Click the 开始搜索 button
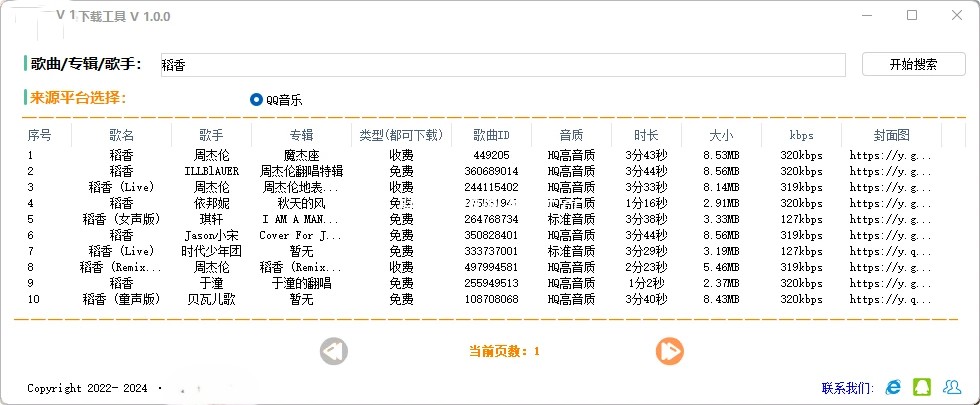The height and width of the screenshot is (405, 980). (914, 64)
